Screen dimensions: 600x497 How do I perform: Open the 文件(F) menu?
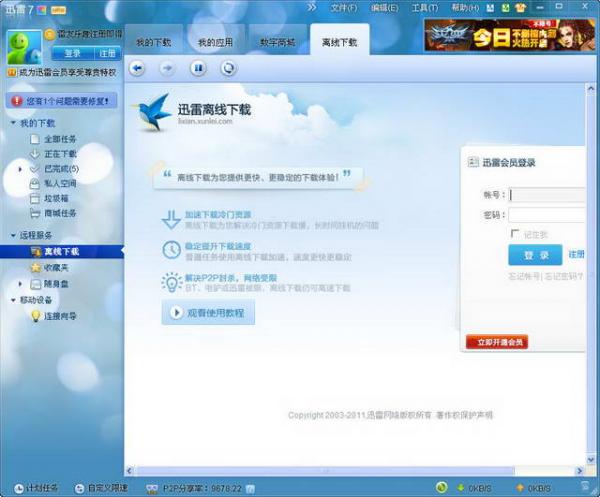(x=344, y=8)
